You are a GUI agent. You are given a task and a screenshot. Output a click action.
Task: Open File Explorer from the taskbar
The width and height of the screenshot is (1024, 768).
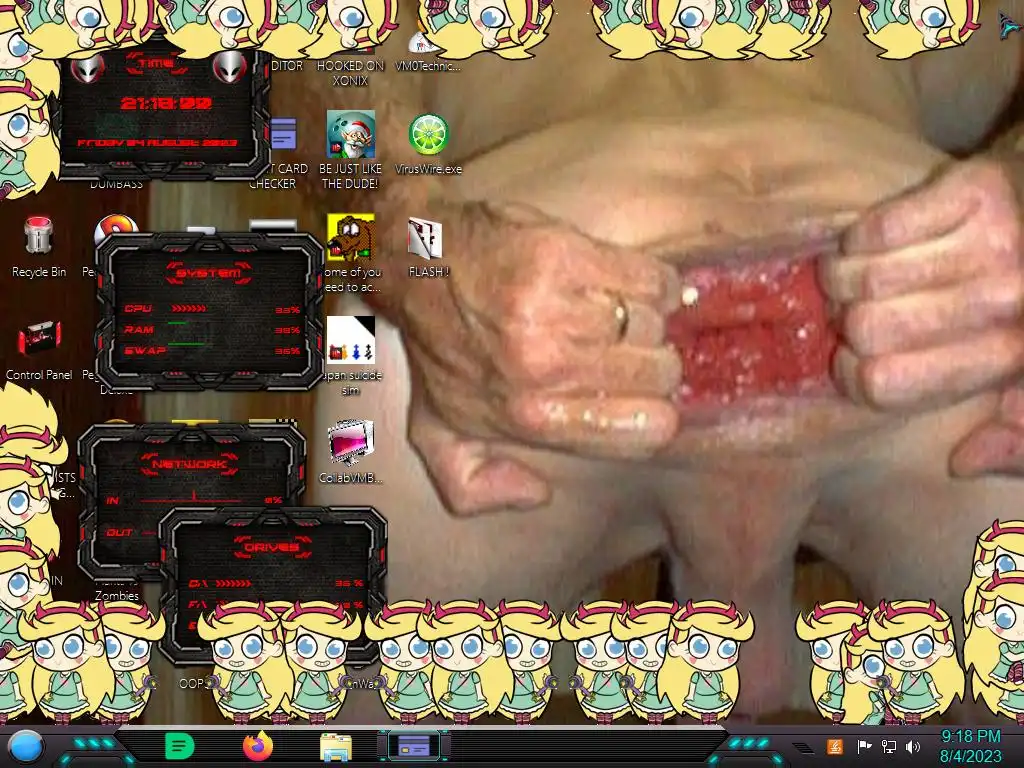(336, 746)
